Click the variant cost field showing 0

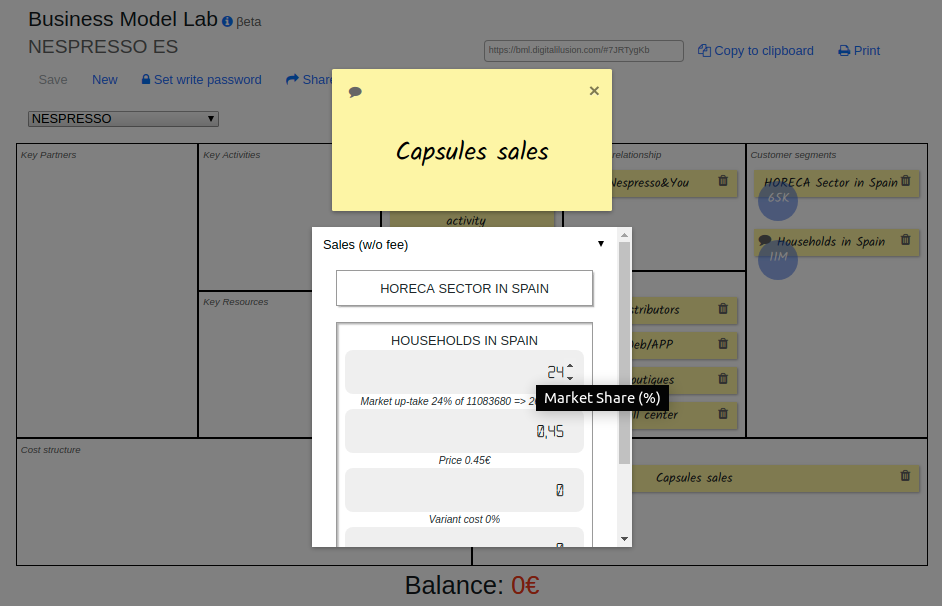[464, 490]
